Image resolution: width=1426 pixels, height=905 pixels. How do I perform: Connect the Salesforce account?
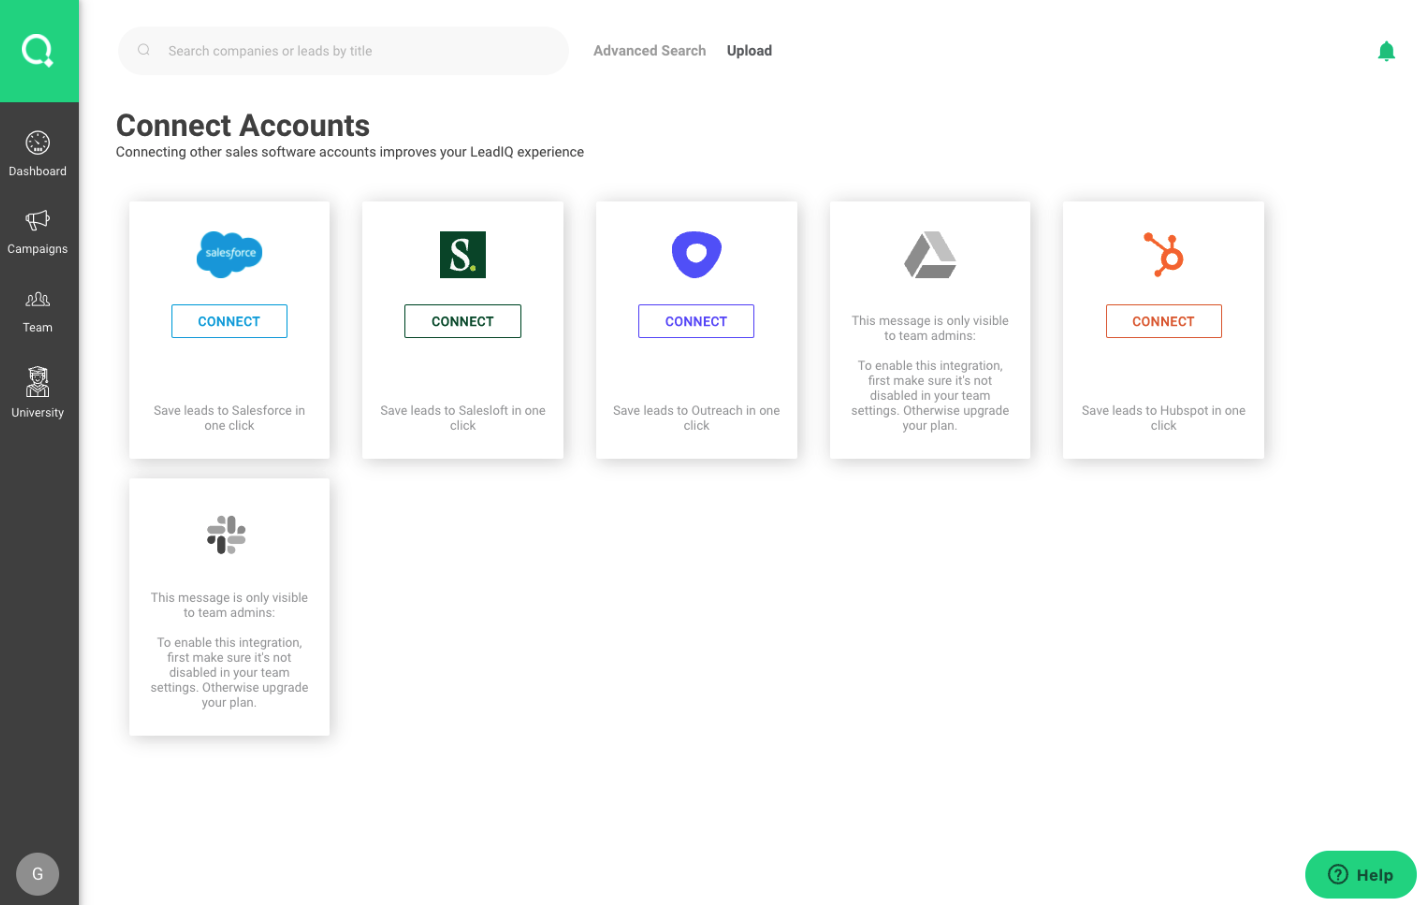pyautogui.click(x=229, y=321)
